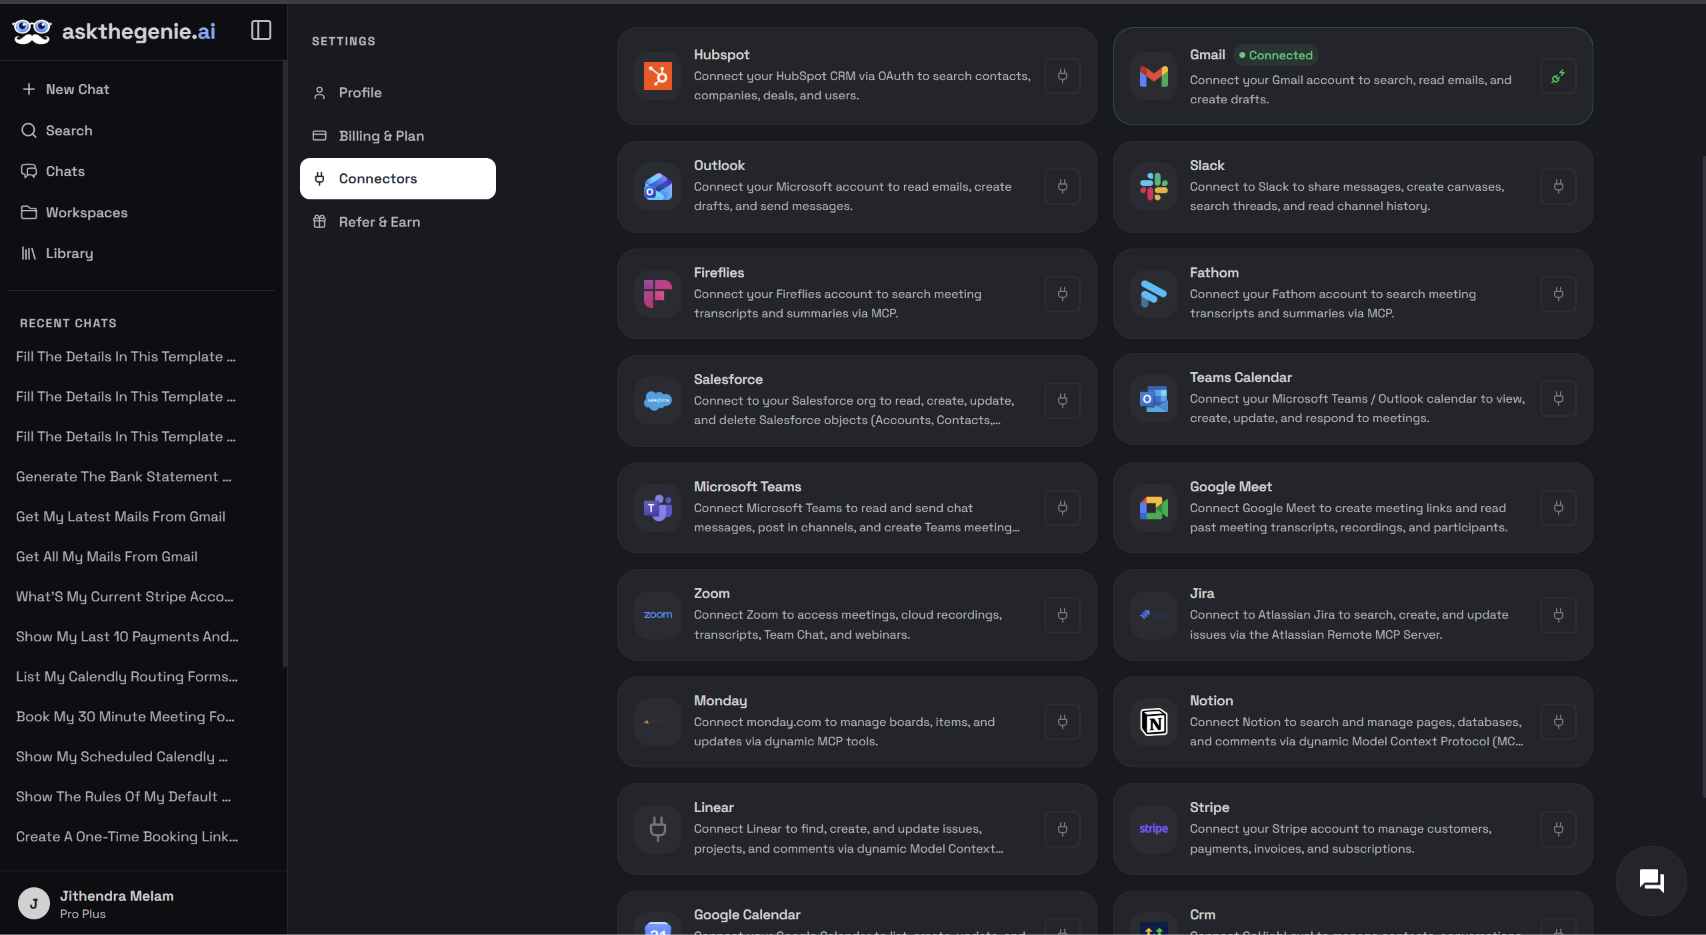Screen dimensions: 1706x935
Task: Click the Microsoft Teams logo icon
Action: point(658,508)
